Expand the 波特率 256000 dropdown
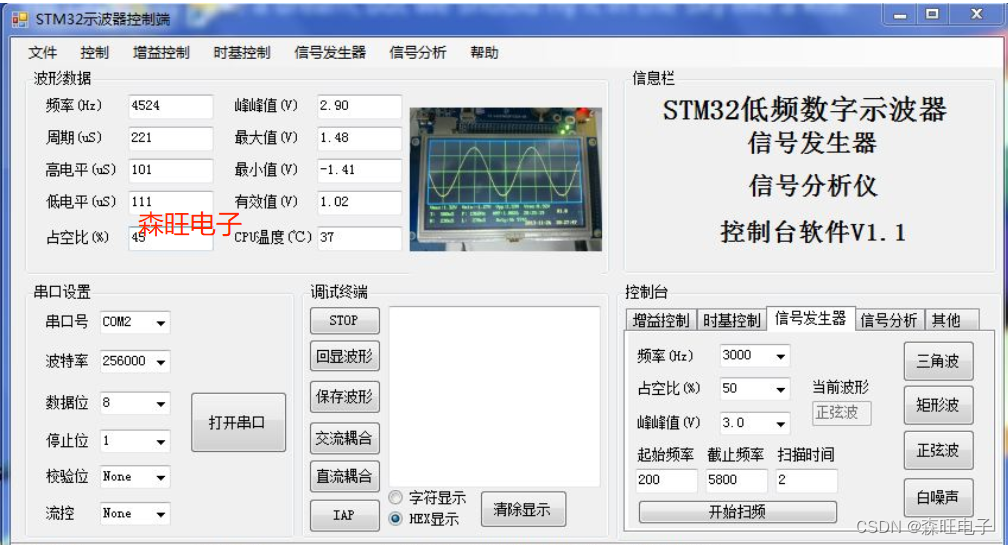The width and height of the screenshot is (1008, 545). [161, 362]
